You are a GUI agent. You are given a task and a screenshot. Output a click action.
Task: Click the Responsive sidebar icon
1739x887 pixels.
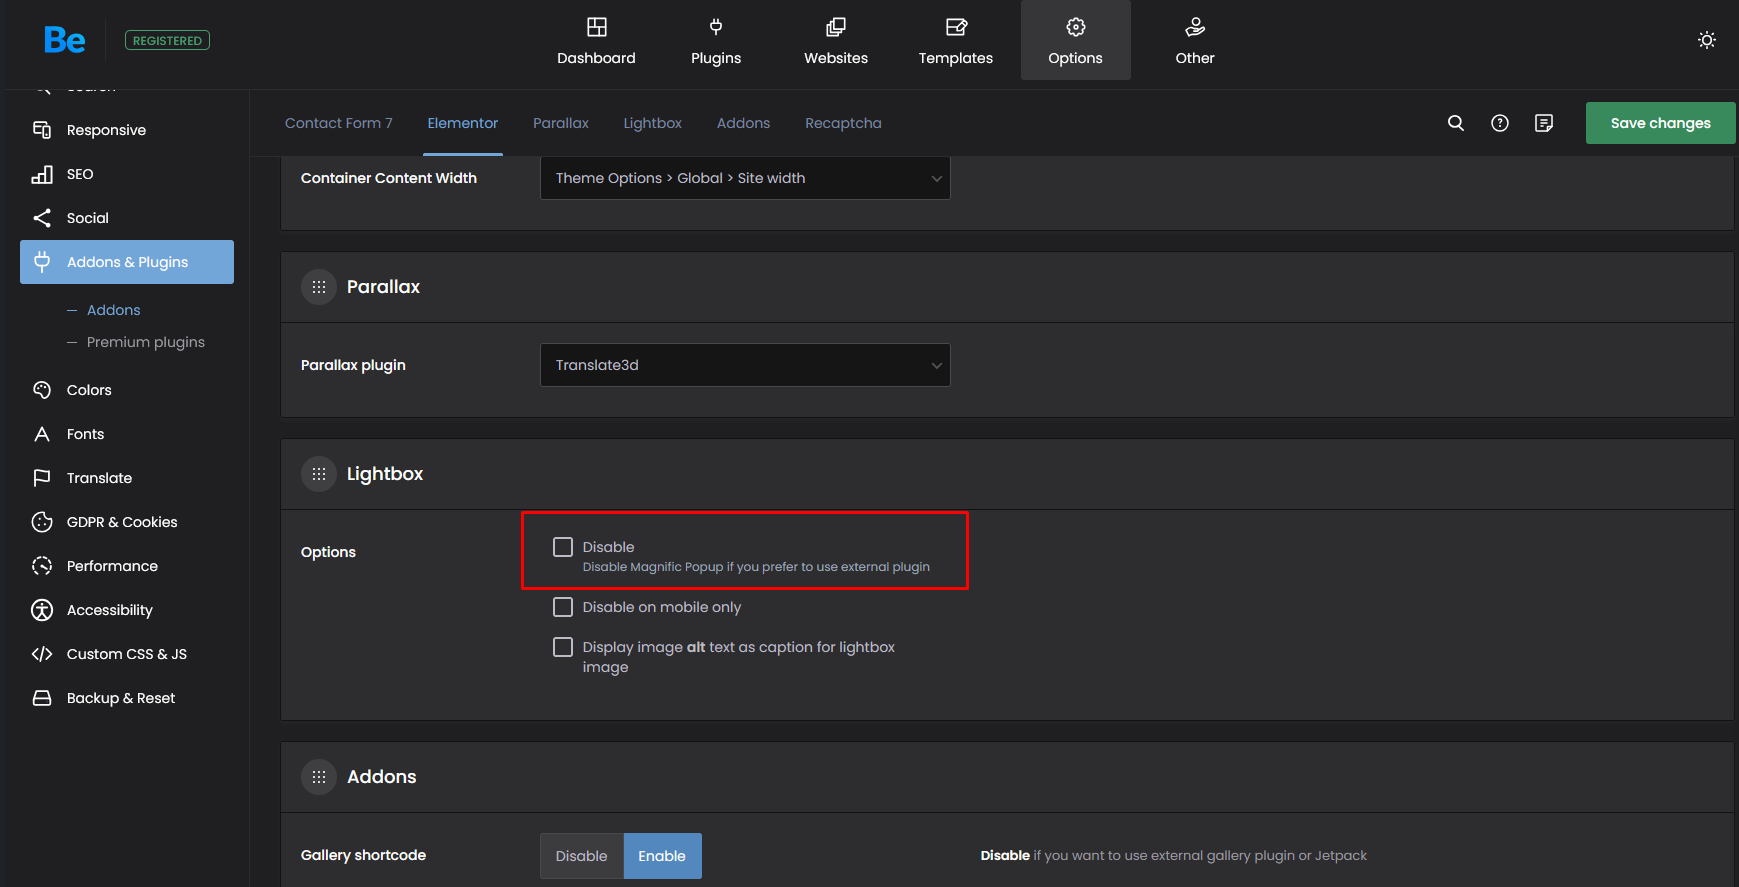pos(42,130)
